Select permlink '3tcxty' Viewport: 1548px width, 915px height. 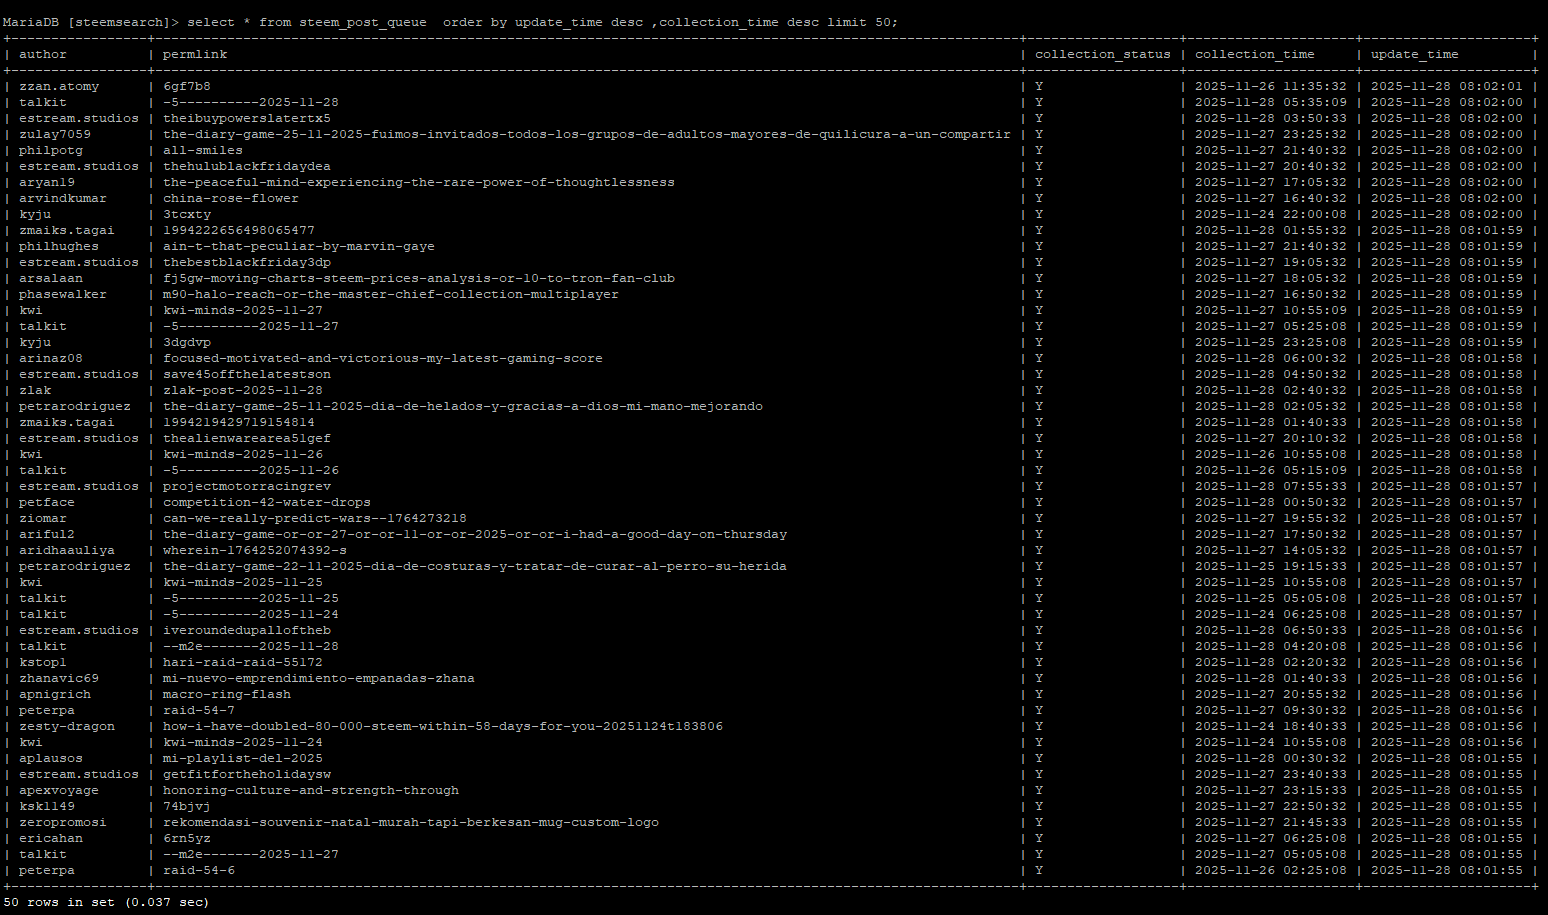click(x=187, y=214)
